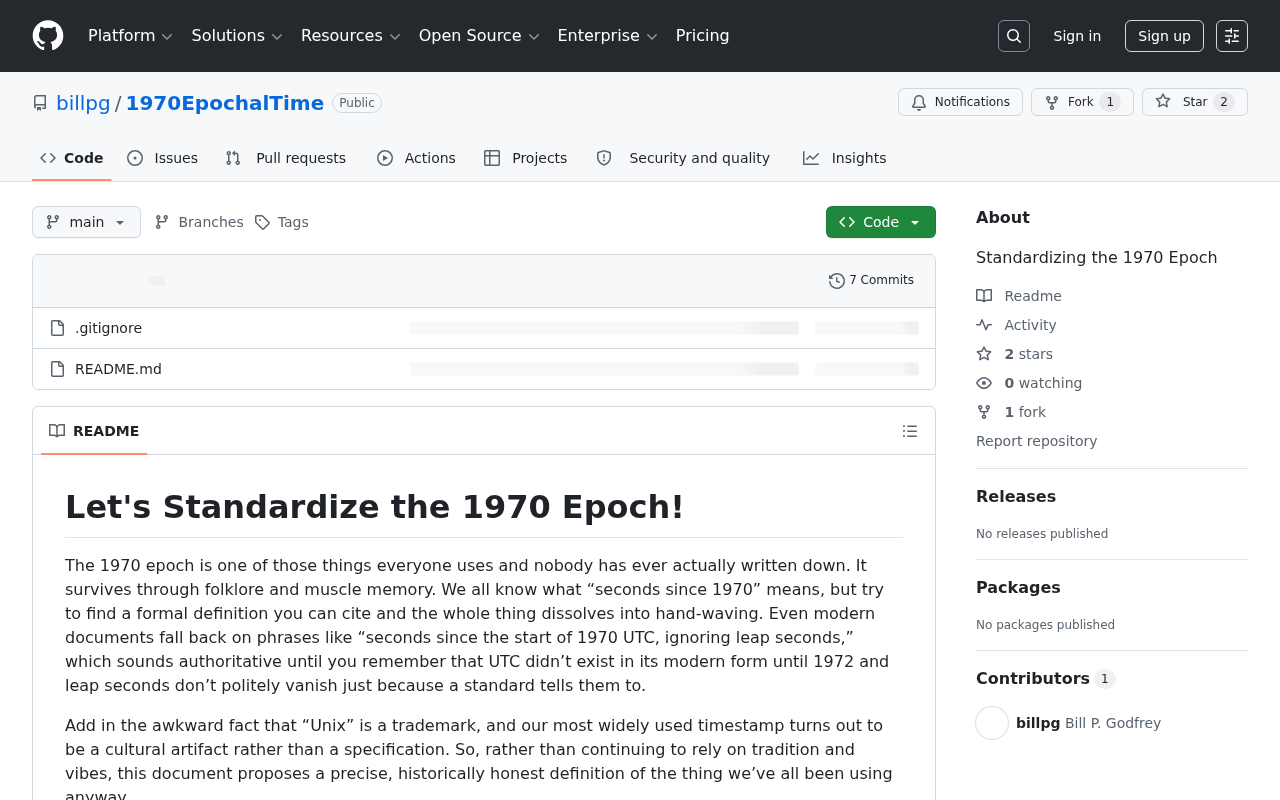The height and width of the screenshot is (800, 1280).
Task: Open the Releases section heading
Action: tap(1016, 497)
